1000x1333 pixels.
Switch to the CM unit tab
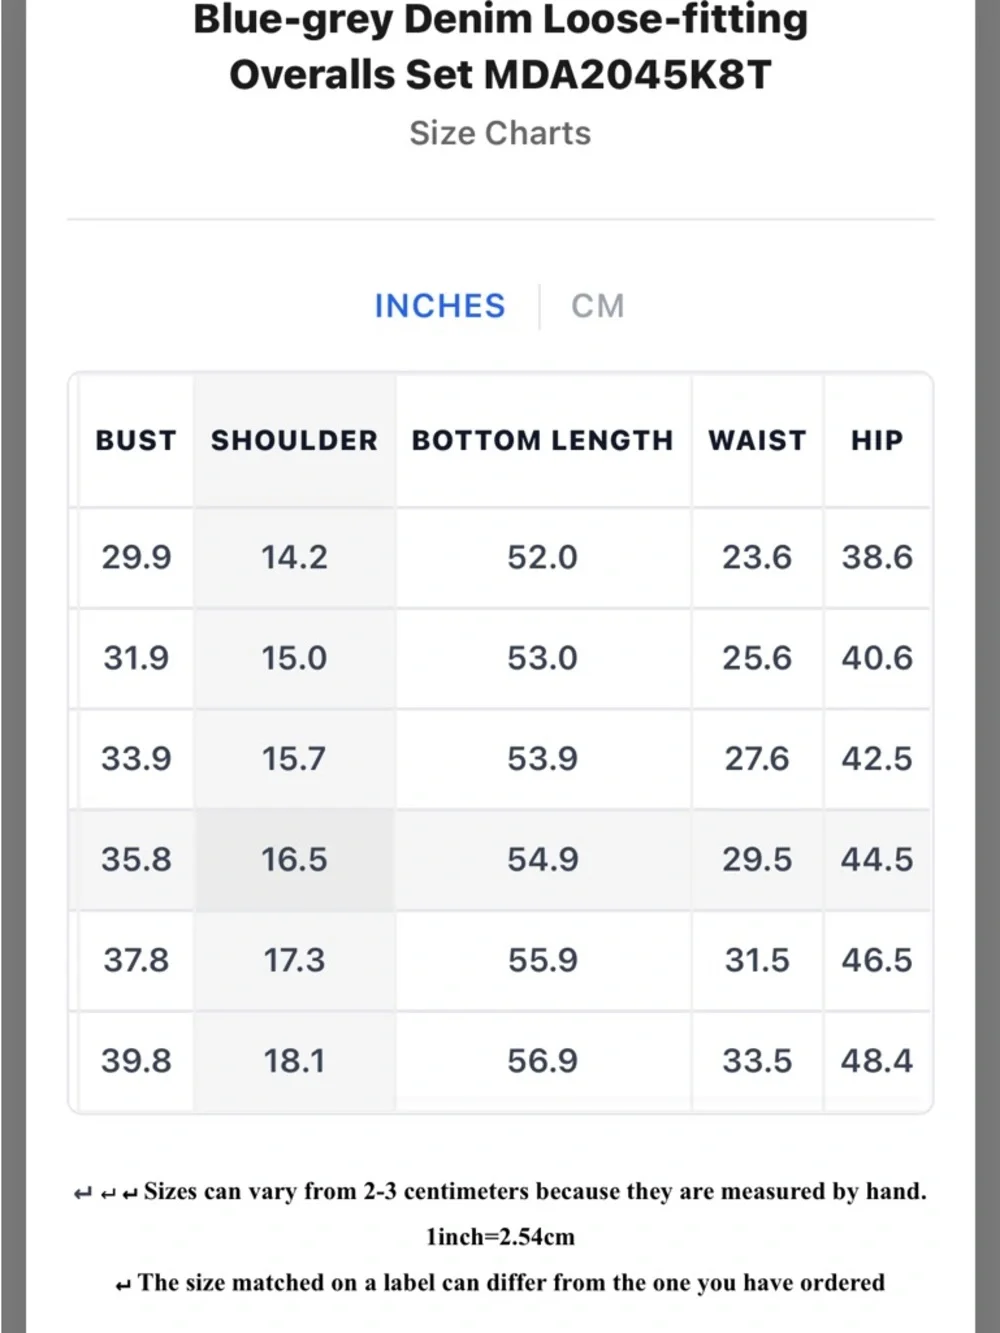coord(598,306)
